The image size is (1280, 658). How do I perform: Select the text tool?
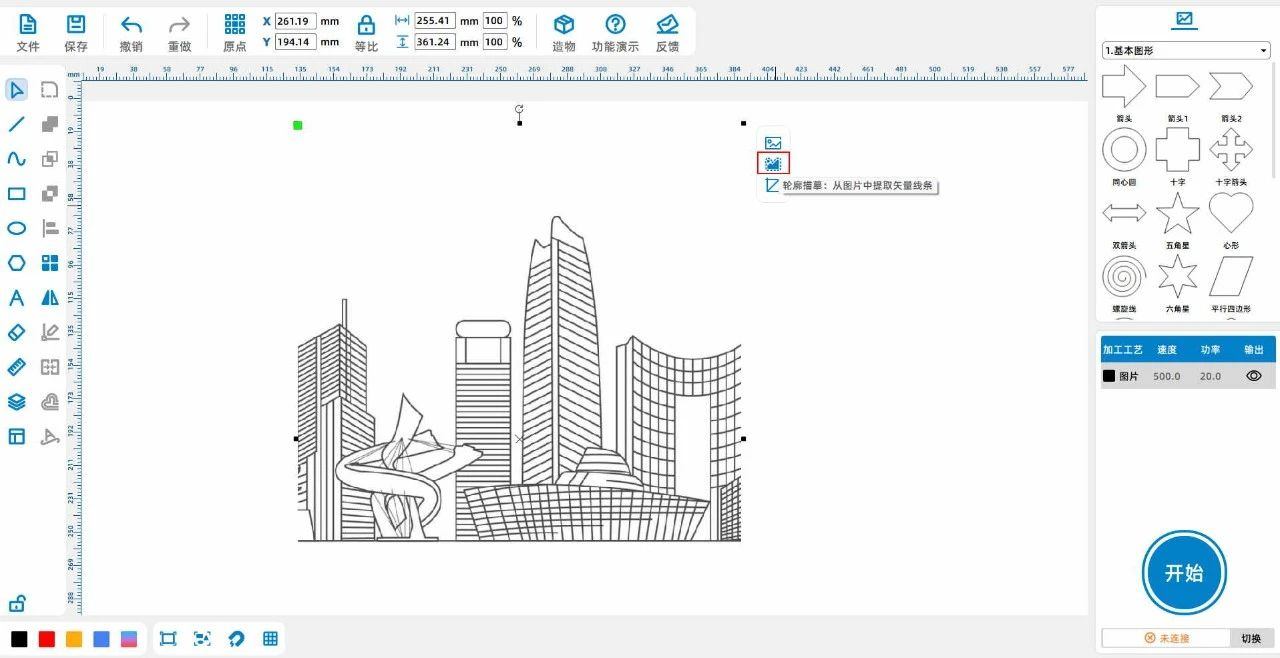click(x=17, y=298)
